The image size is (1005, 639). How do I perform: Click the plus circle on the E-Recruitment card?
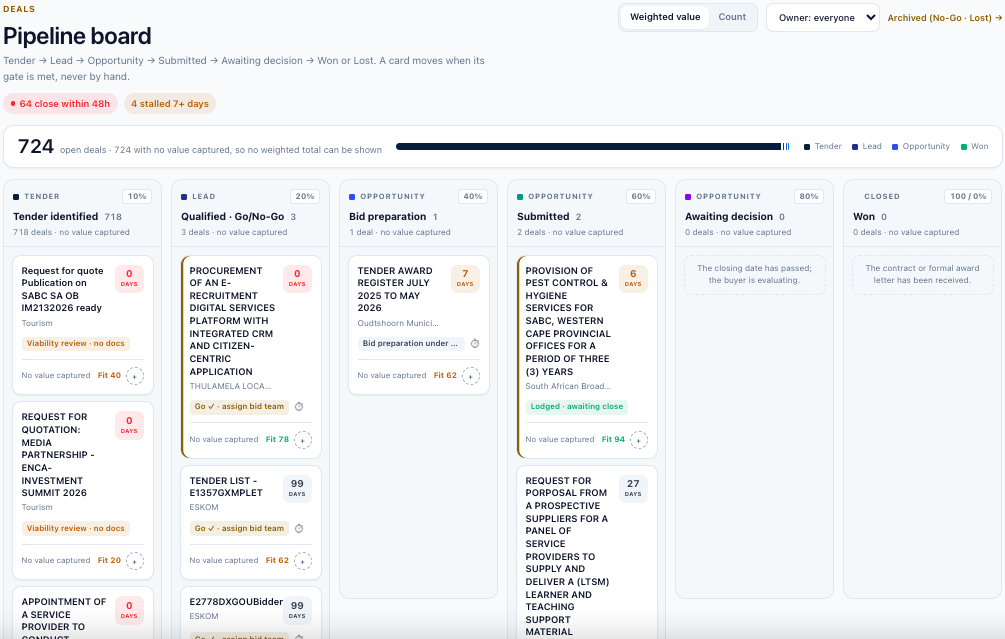coord(303,440)
